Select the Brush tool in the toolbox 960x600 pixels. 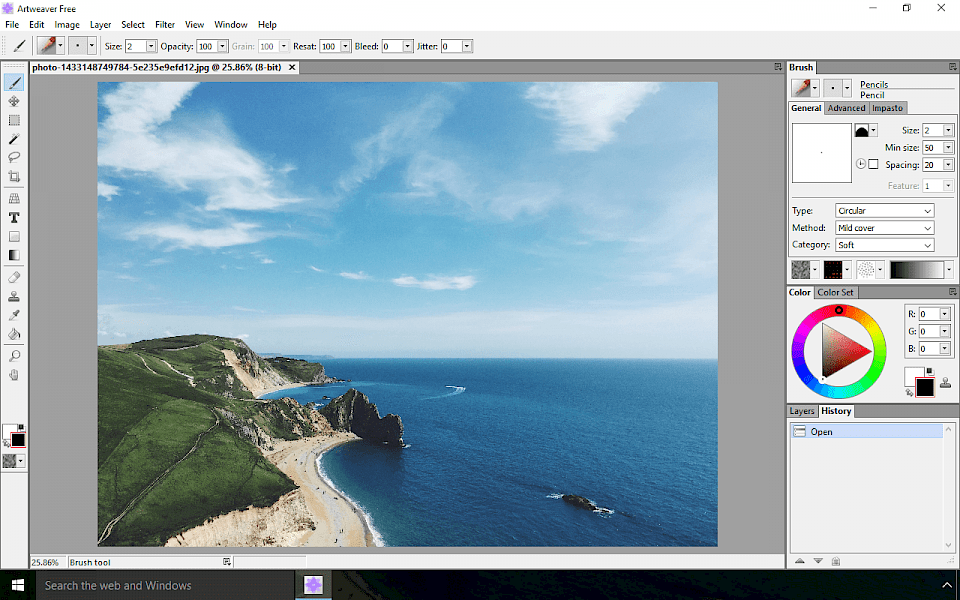coord(13,82)
